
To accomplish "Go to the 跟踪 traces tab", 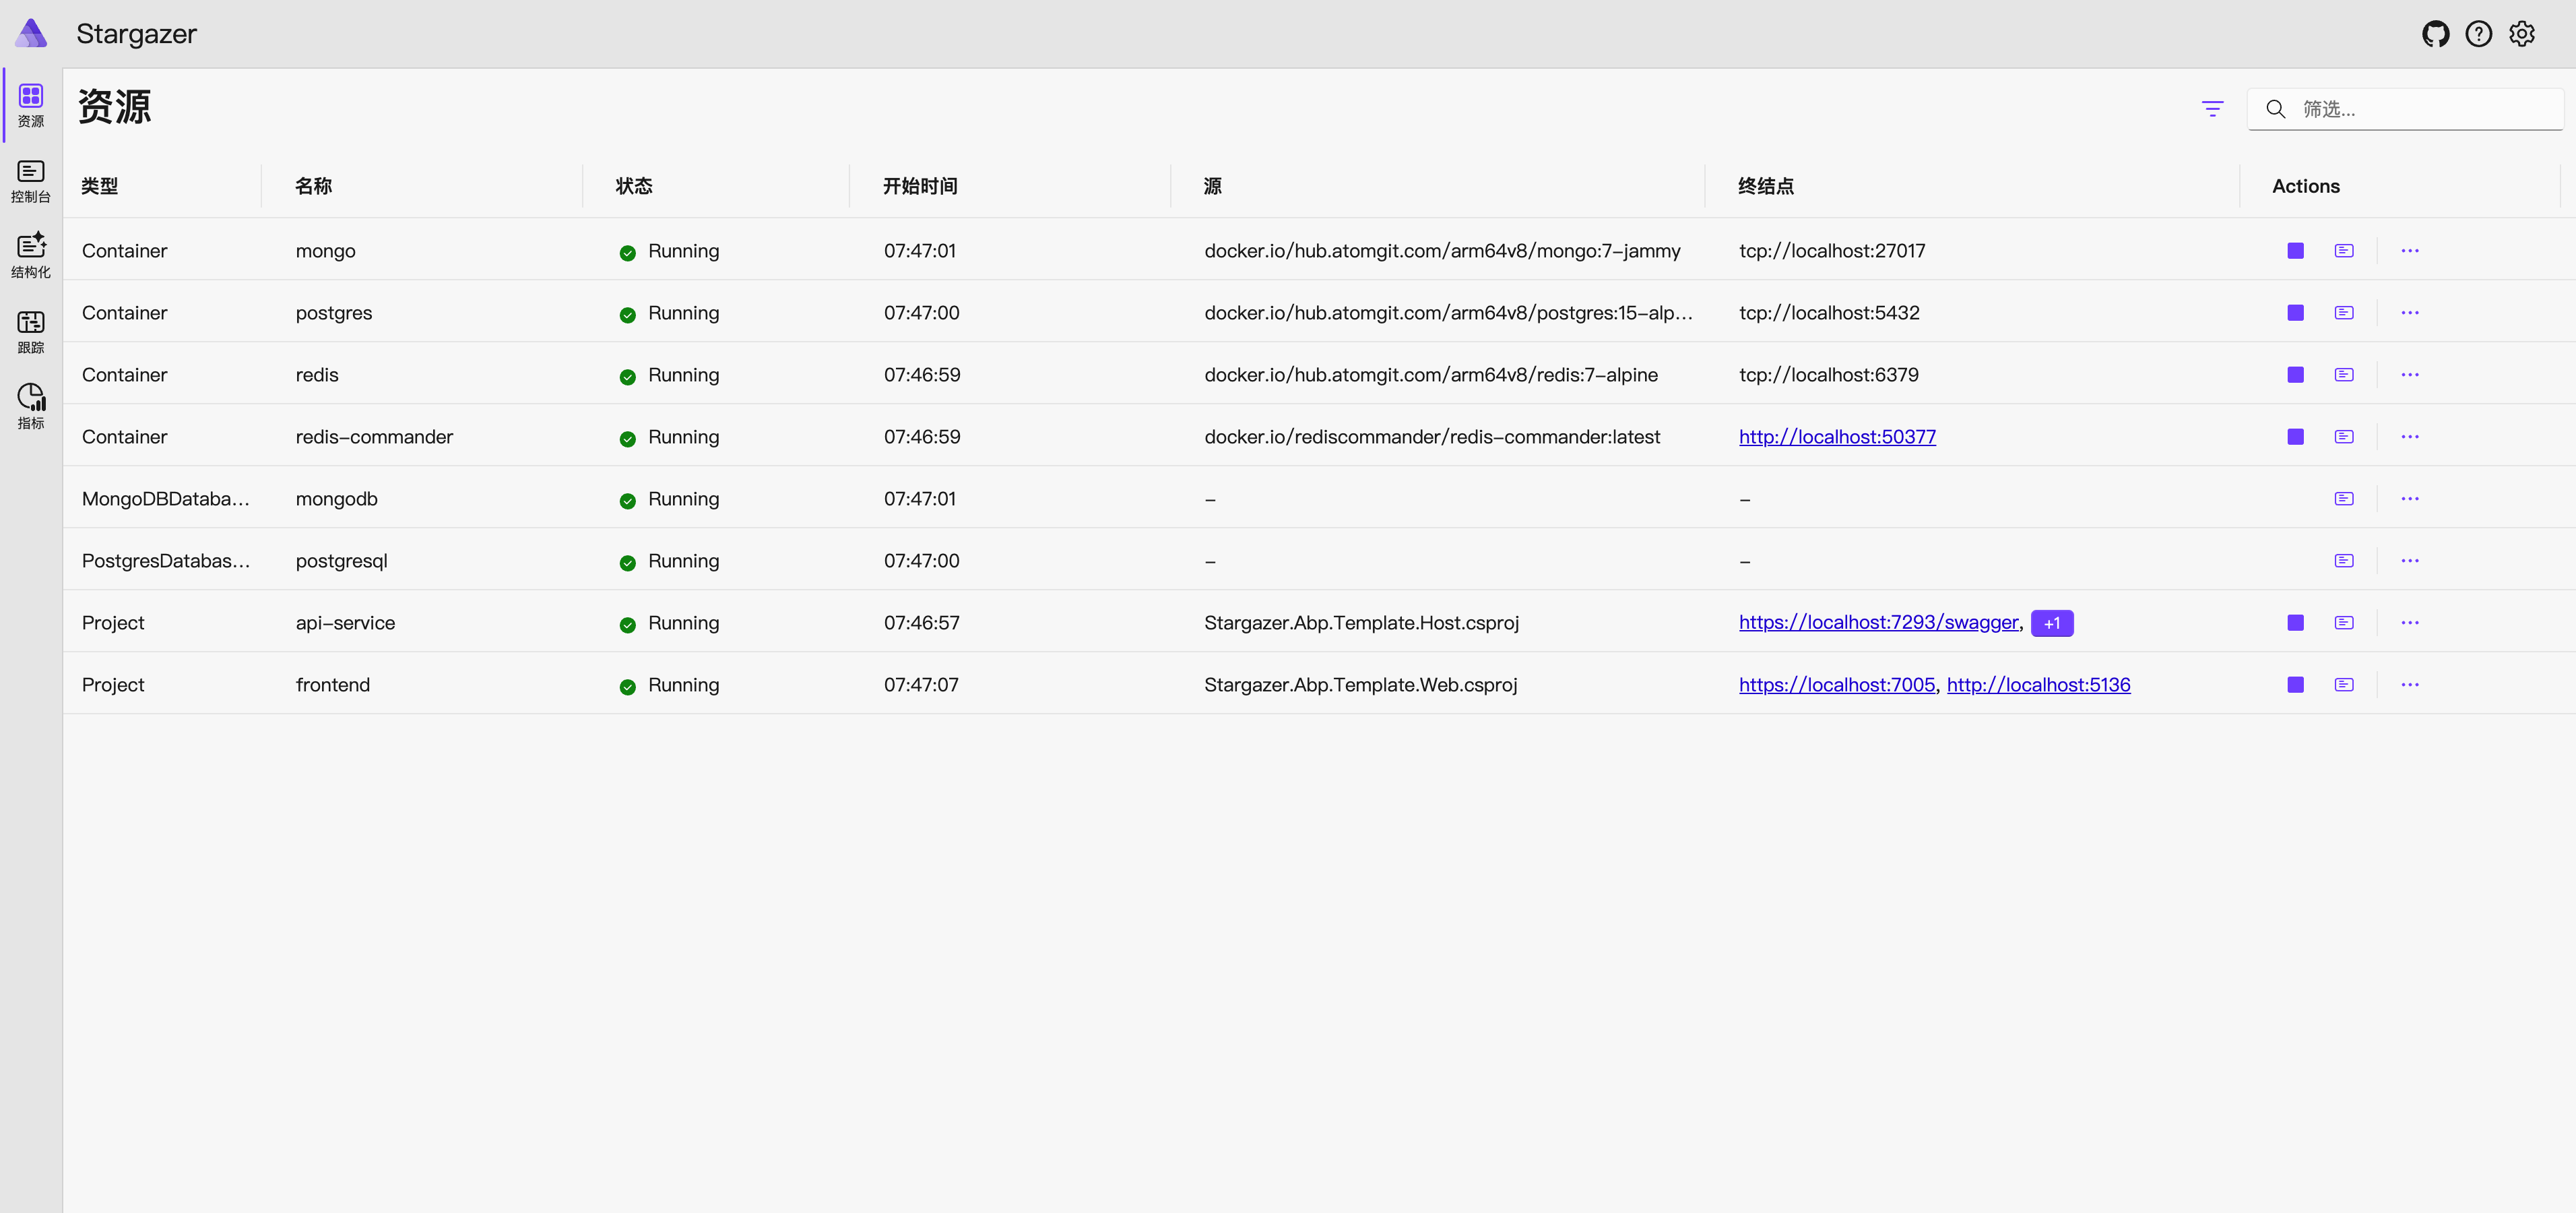I will pyautogui.click(x=31, y=332).
